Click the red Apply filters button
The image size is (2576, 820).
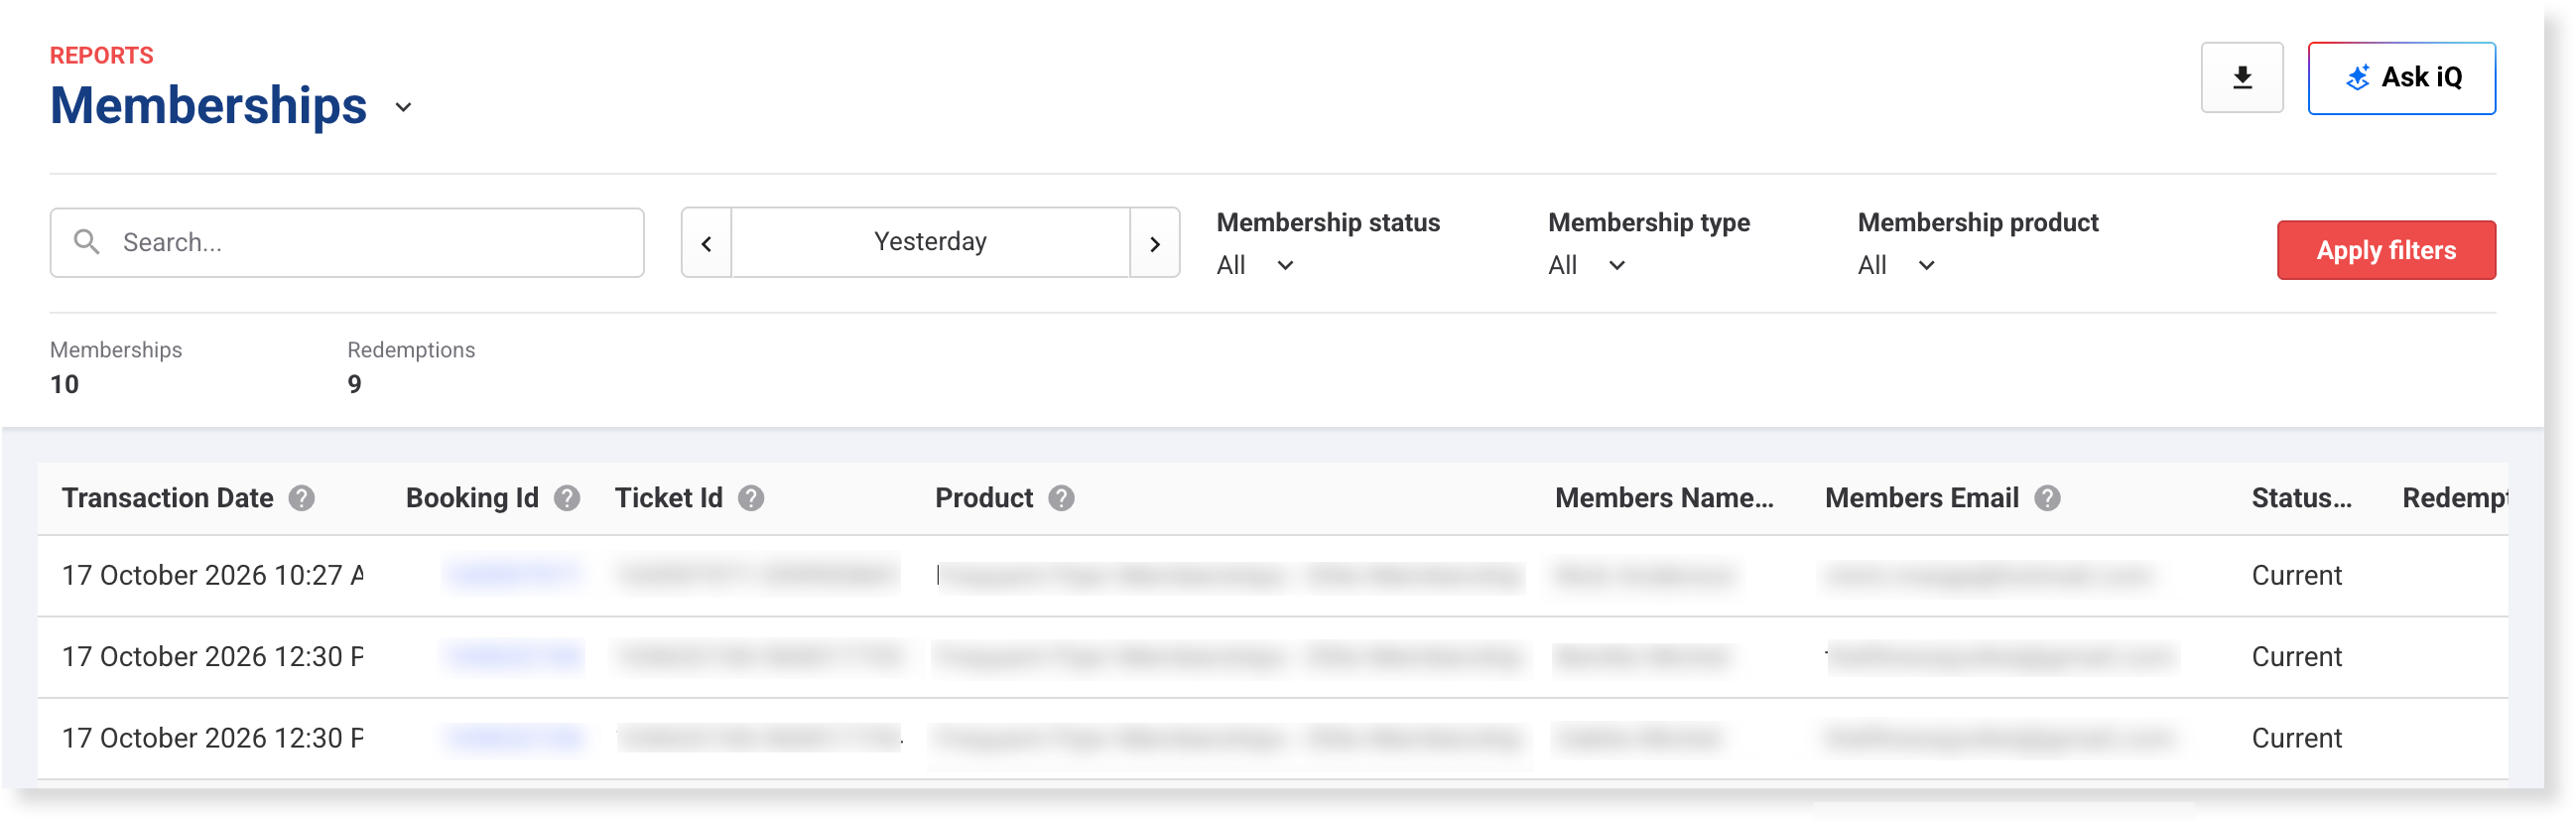(x=2386, y=250)
